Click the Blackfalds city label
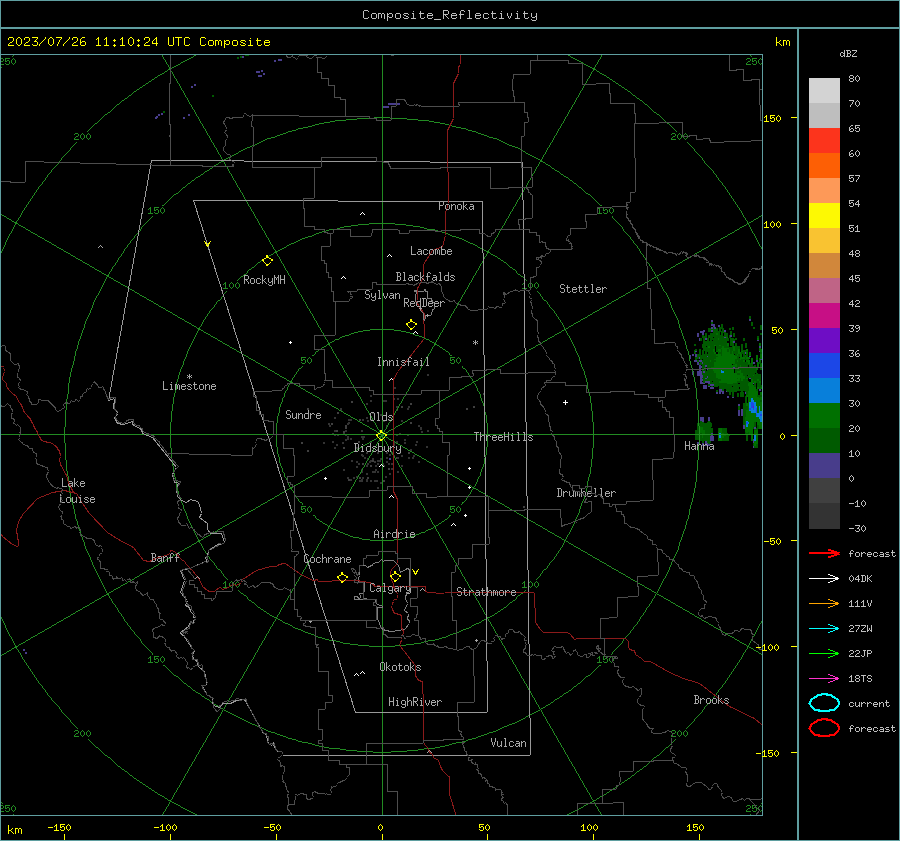Screen dimensions: 900x841 [x=425, y=277]
